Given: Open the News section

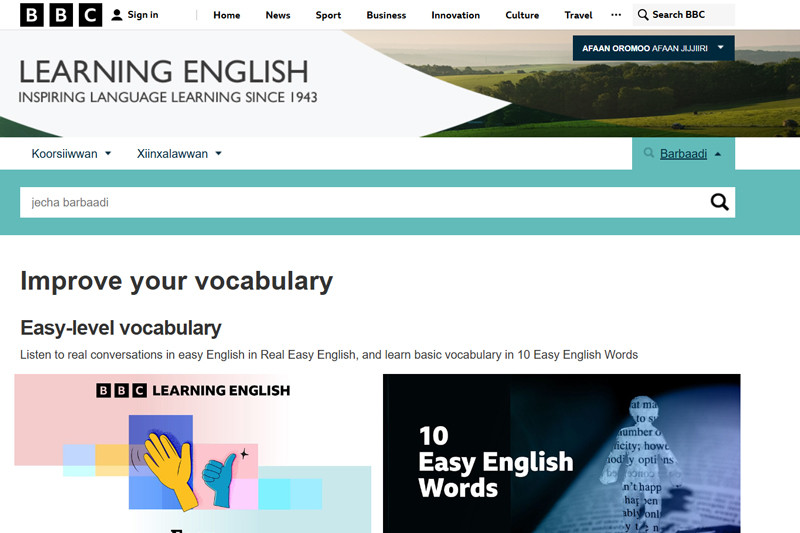Looking at the screenshot, I should (x=278, y=15).
